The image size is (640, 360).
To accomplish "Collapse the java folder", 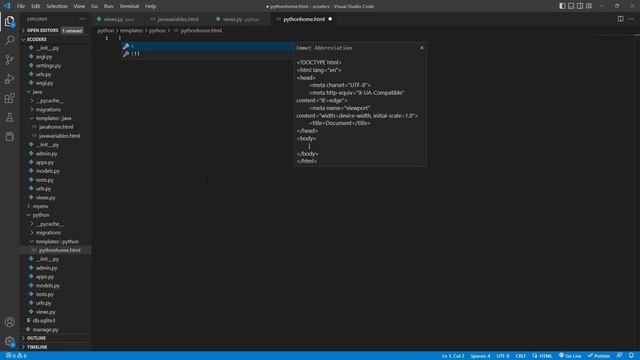I will click(55, 92).
